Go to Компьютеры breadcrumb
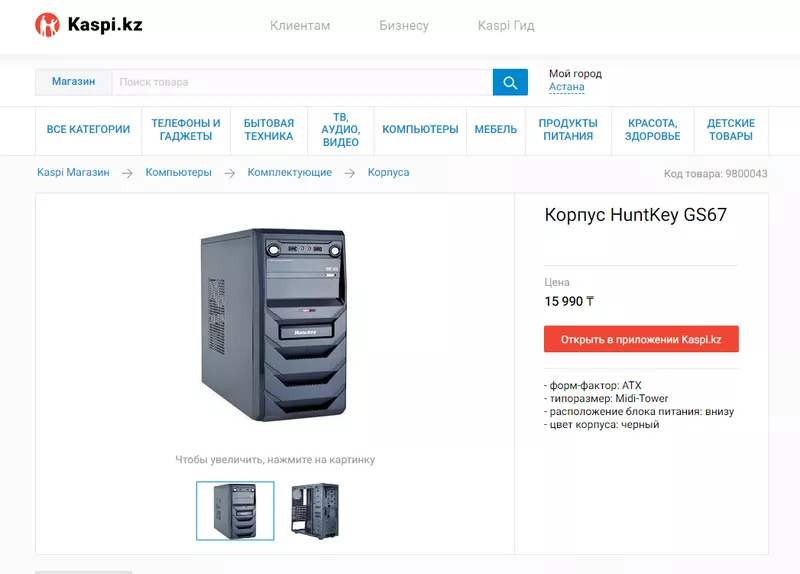Image resolution: width=800 pixels, height=574 pixels. [179, 172]
